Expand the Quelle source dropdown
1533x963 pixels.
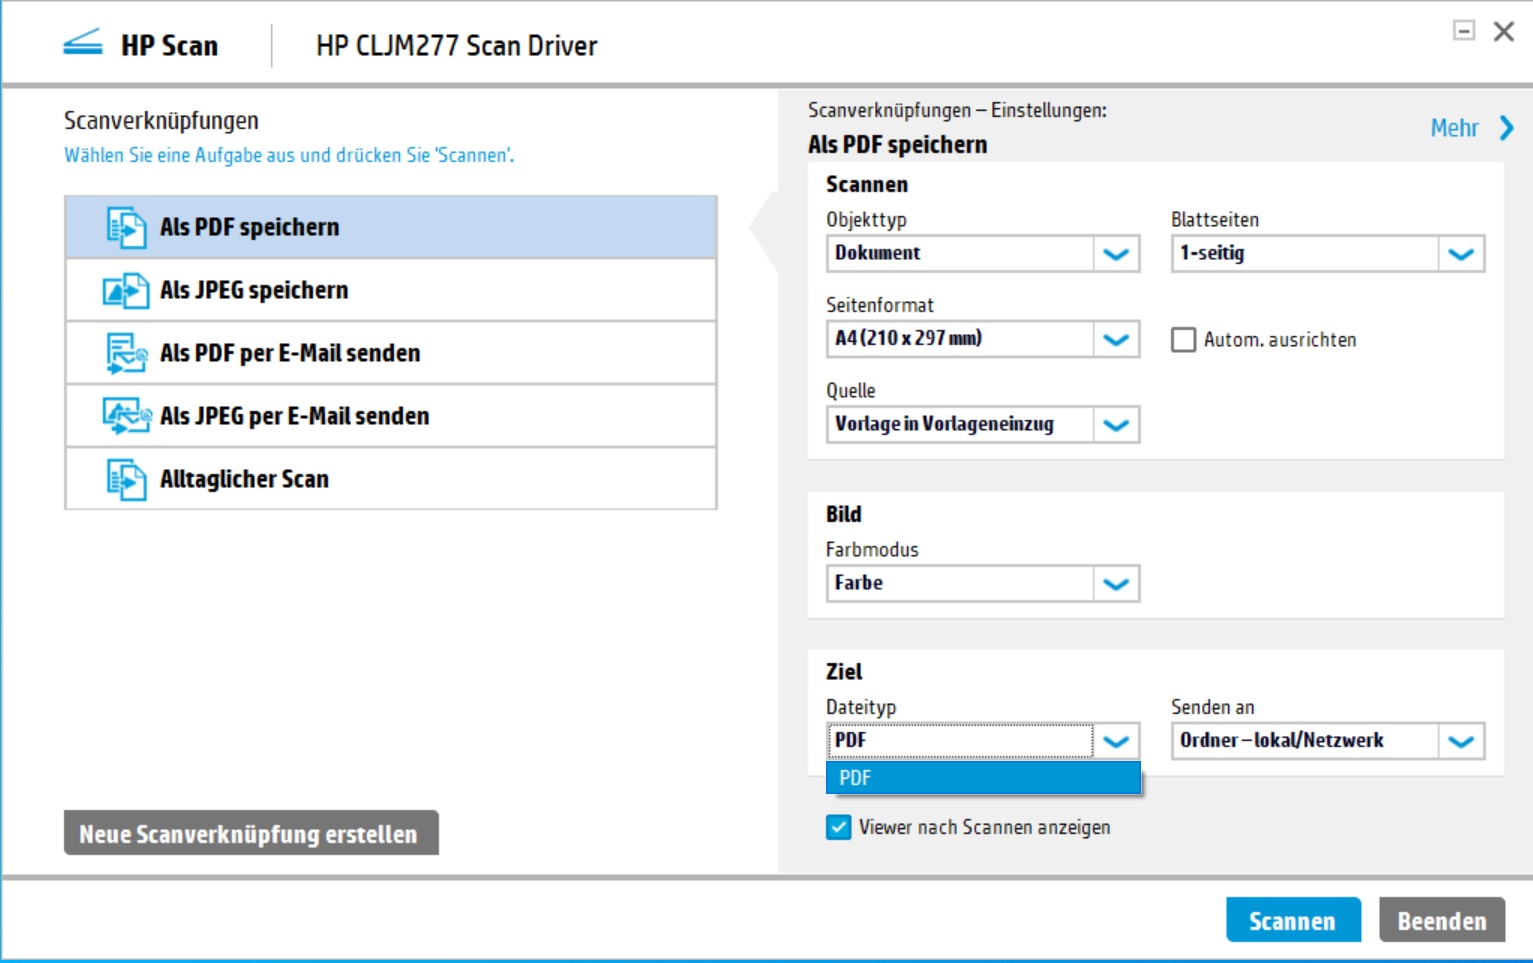click(1116, 425)
